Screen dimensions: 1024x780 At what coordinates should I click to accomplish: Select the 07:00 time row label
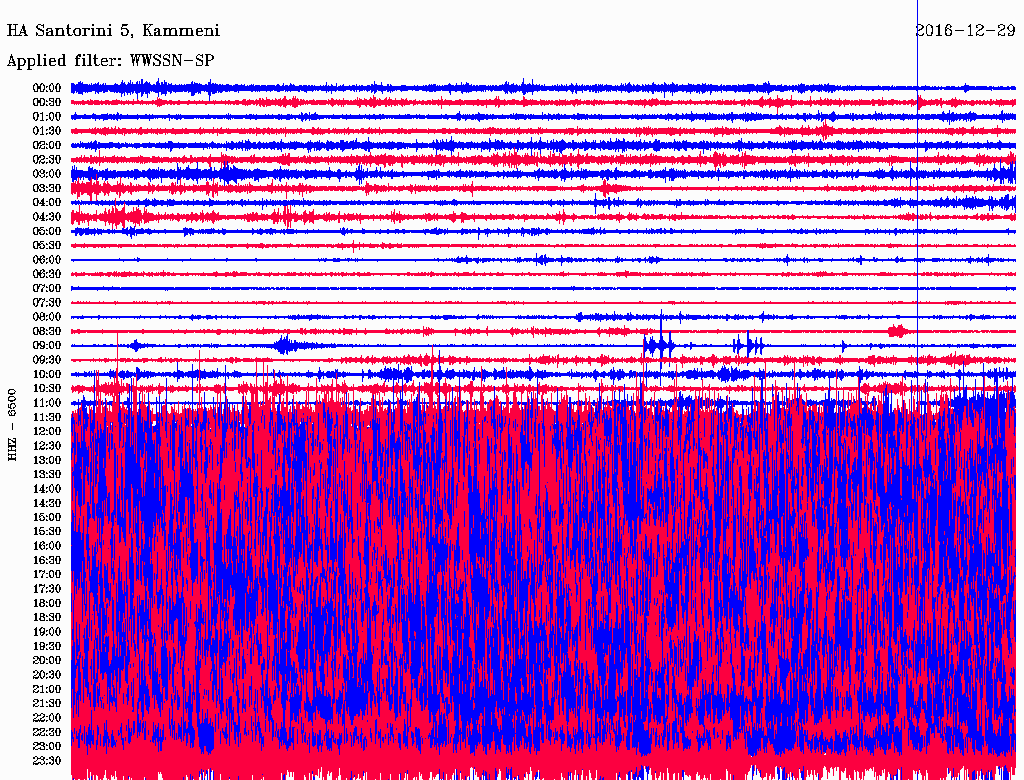coord(47,289)
